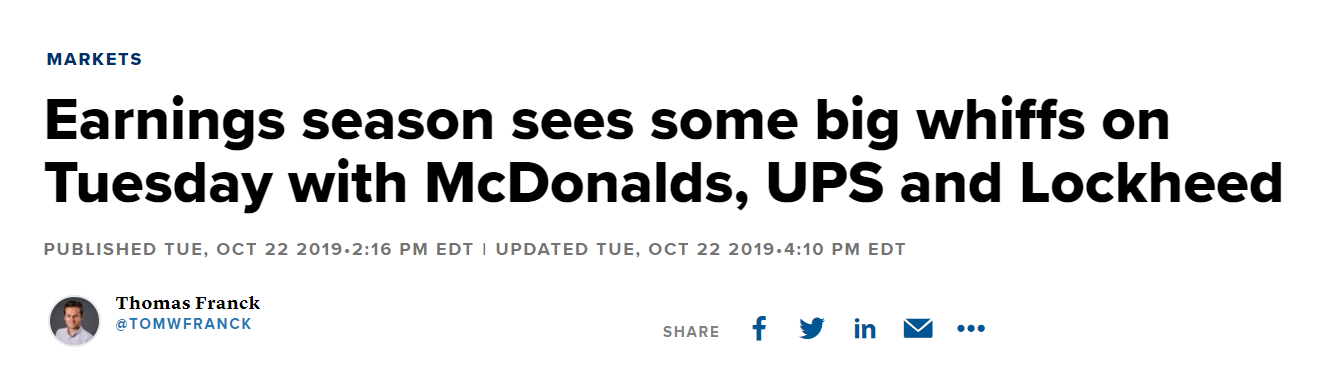The height and width of the screenshot is (387, 1331).
Task: Share the article via email envelope icon
Action: coord(918,329)
